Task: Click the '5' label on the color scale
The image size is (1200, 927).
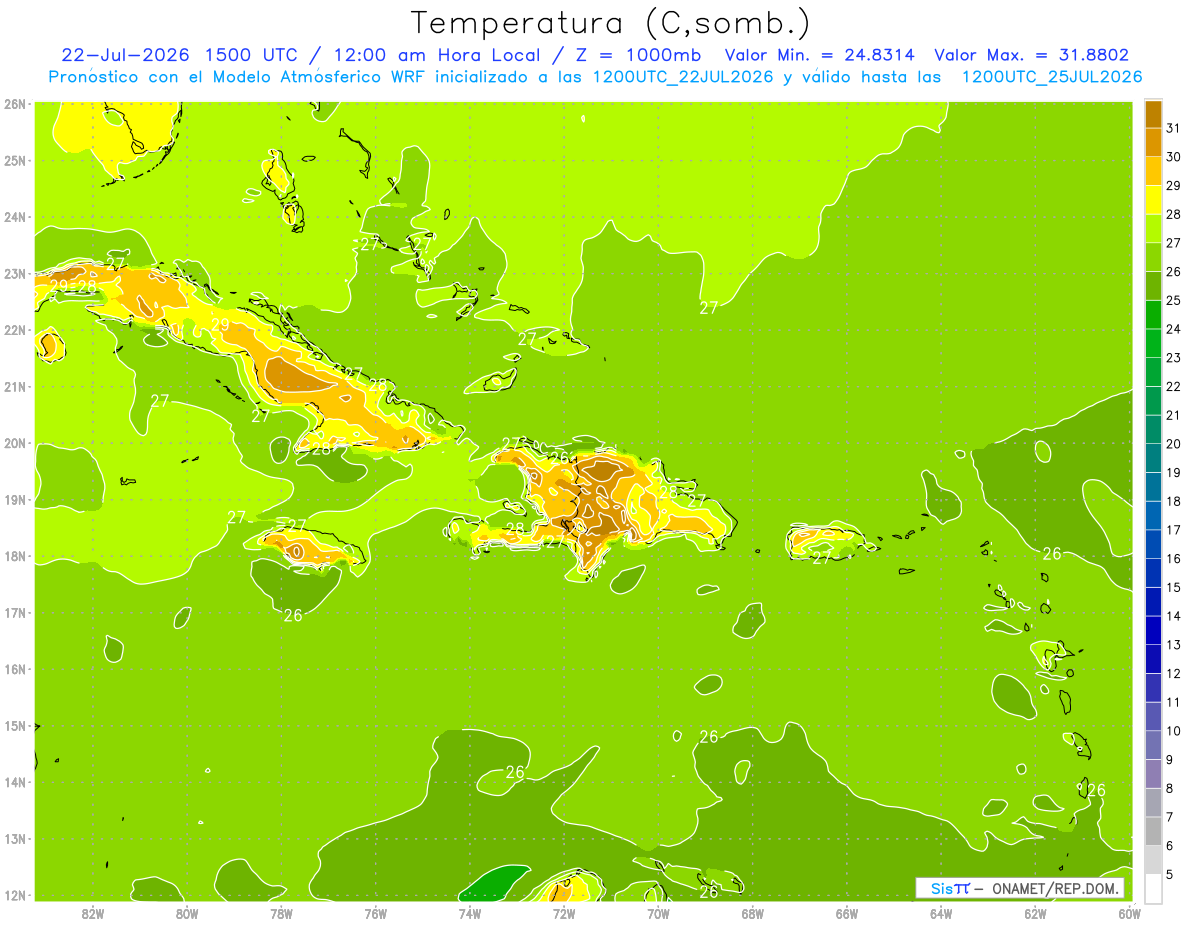Action: (x=1170, y=874)
